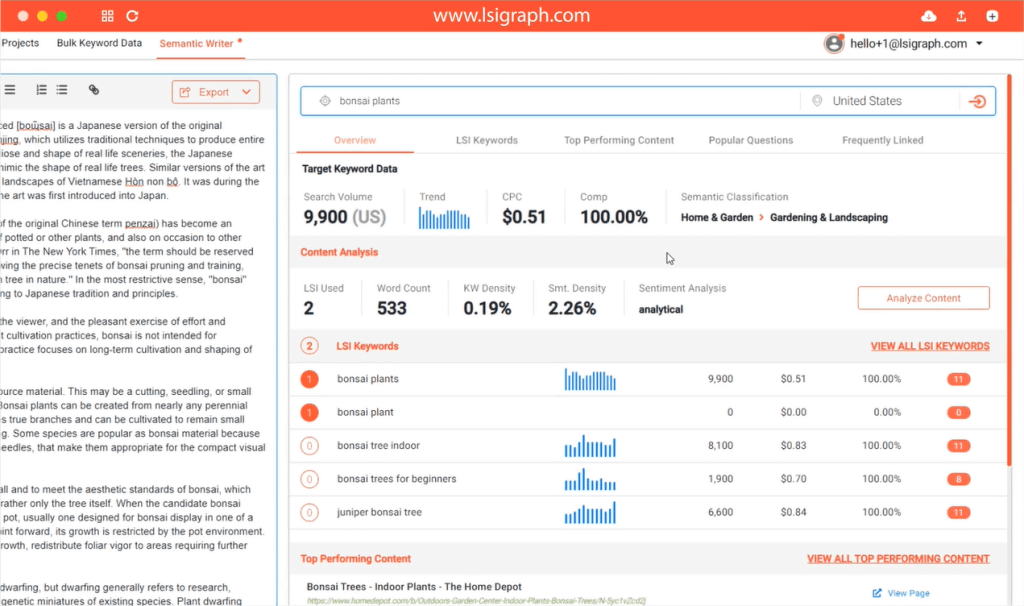Open the United States country selector
Viewport: 1024px width, 606px height.
tap(867, 101)
